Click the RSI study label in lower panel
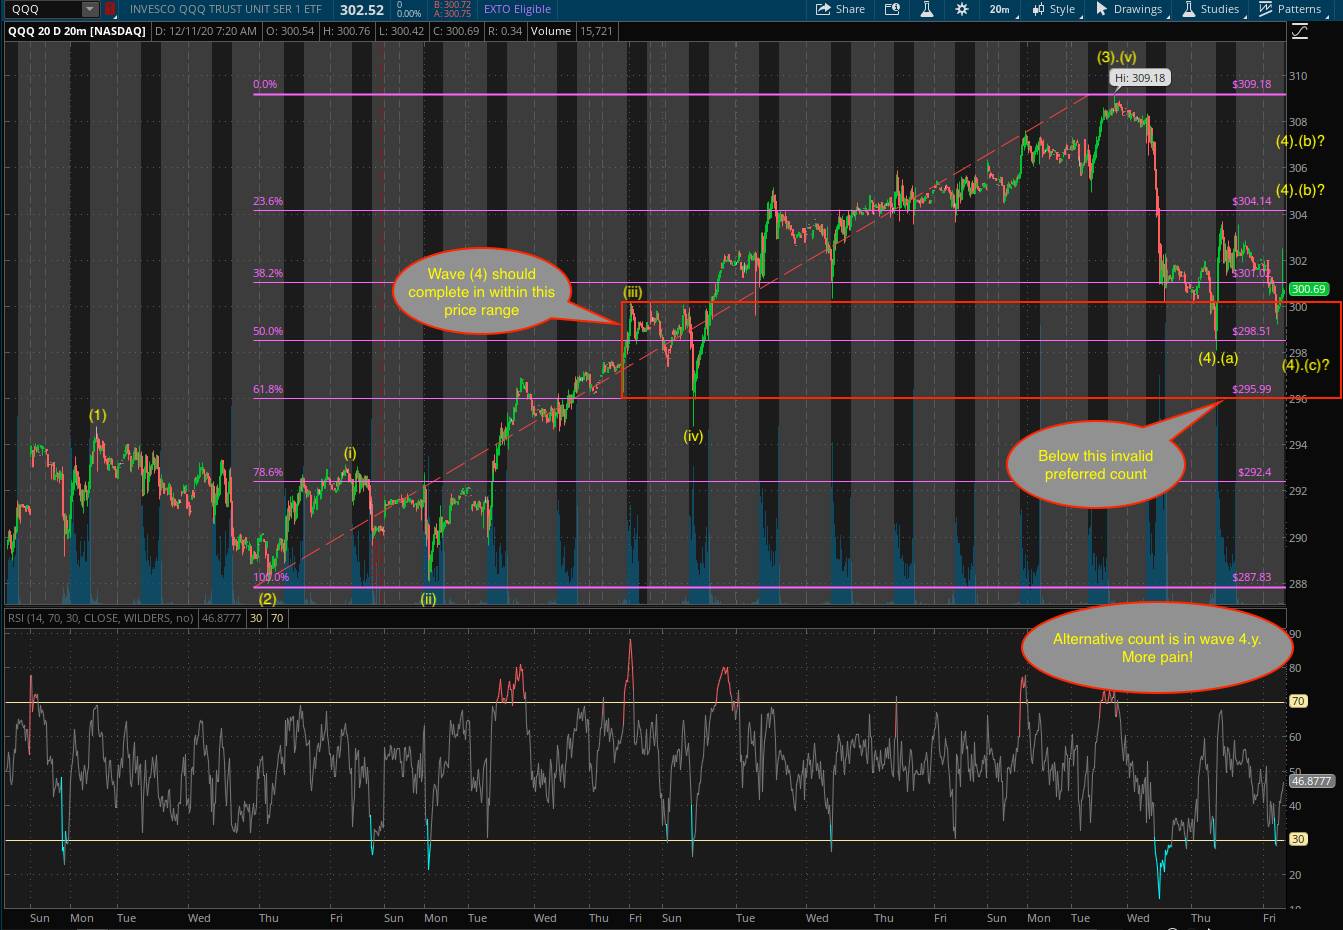Viewport: 1343px width, 930px height. pyautogui.click(x=100, y=618)
